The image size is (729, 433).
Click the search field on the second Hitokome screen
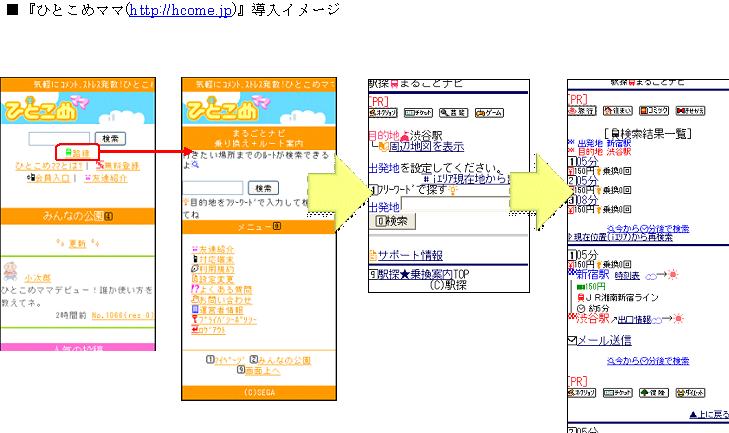pos(212,188)
